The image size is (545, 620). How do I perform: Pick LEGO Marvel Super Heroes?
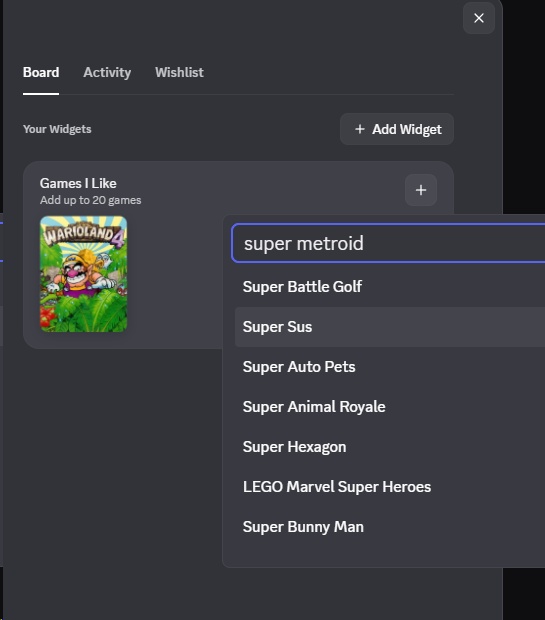tap(390, 487)
